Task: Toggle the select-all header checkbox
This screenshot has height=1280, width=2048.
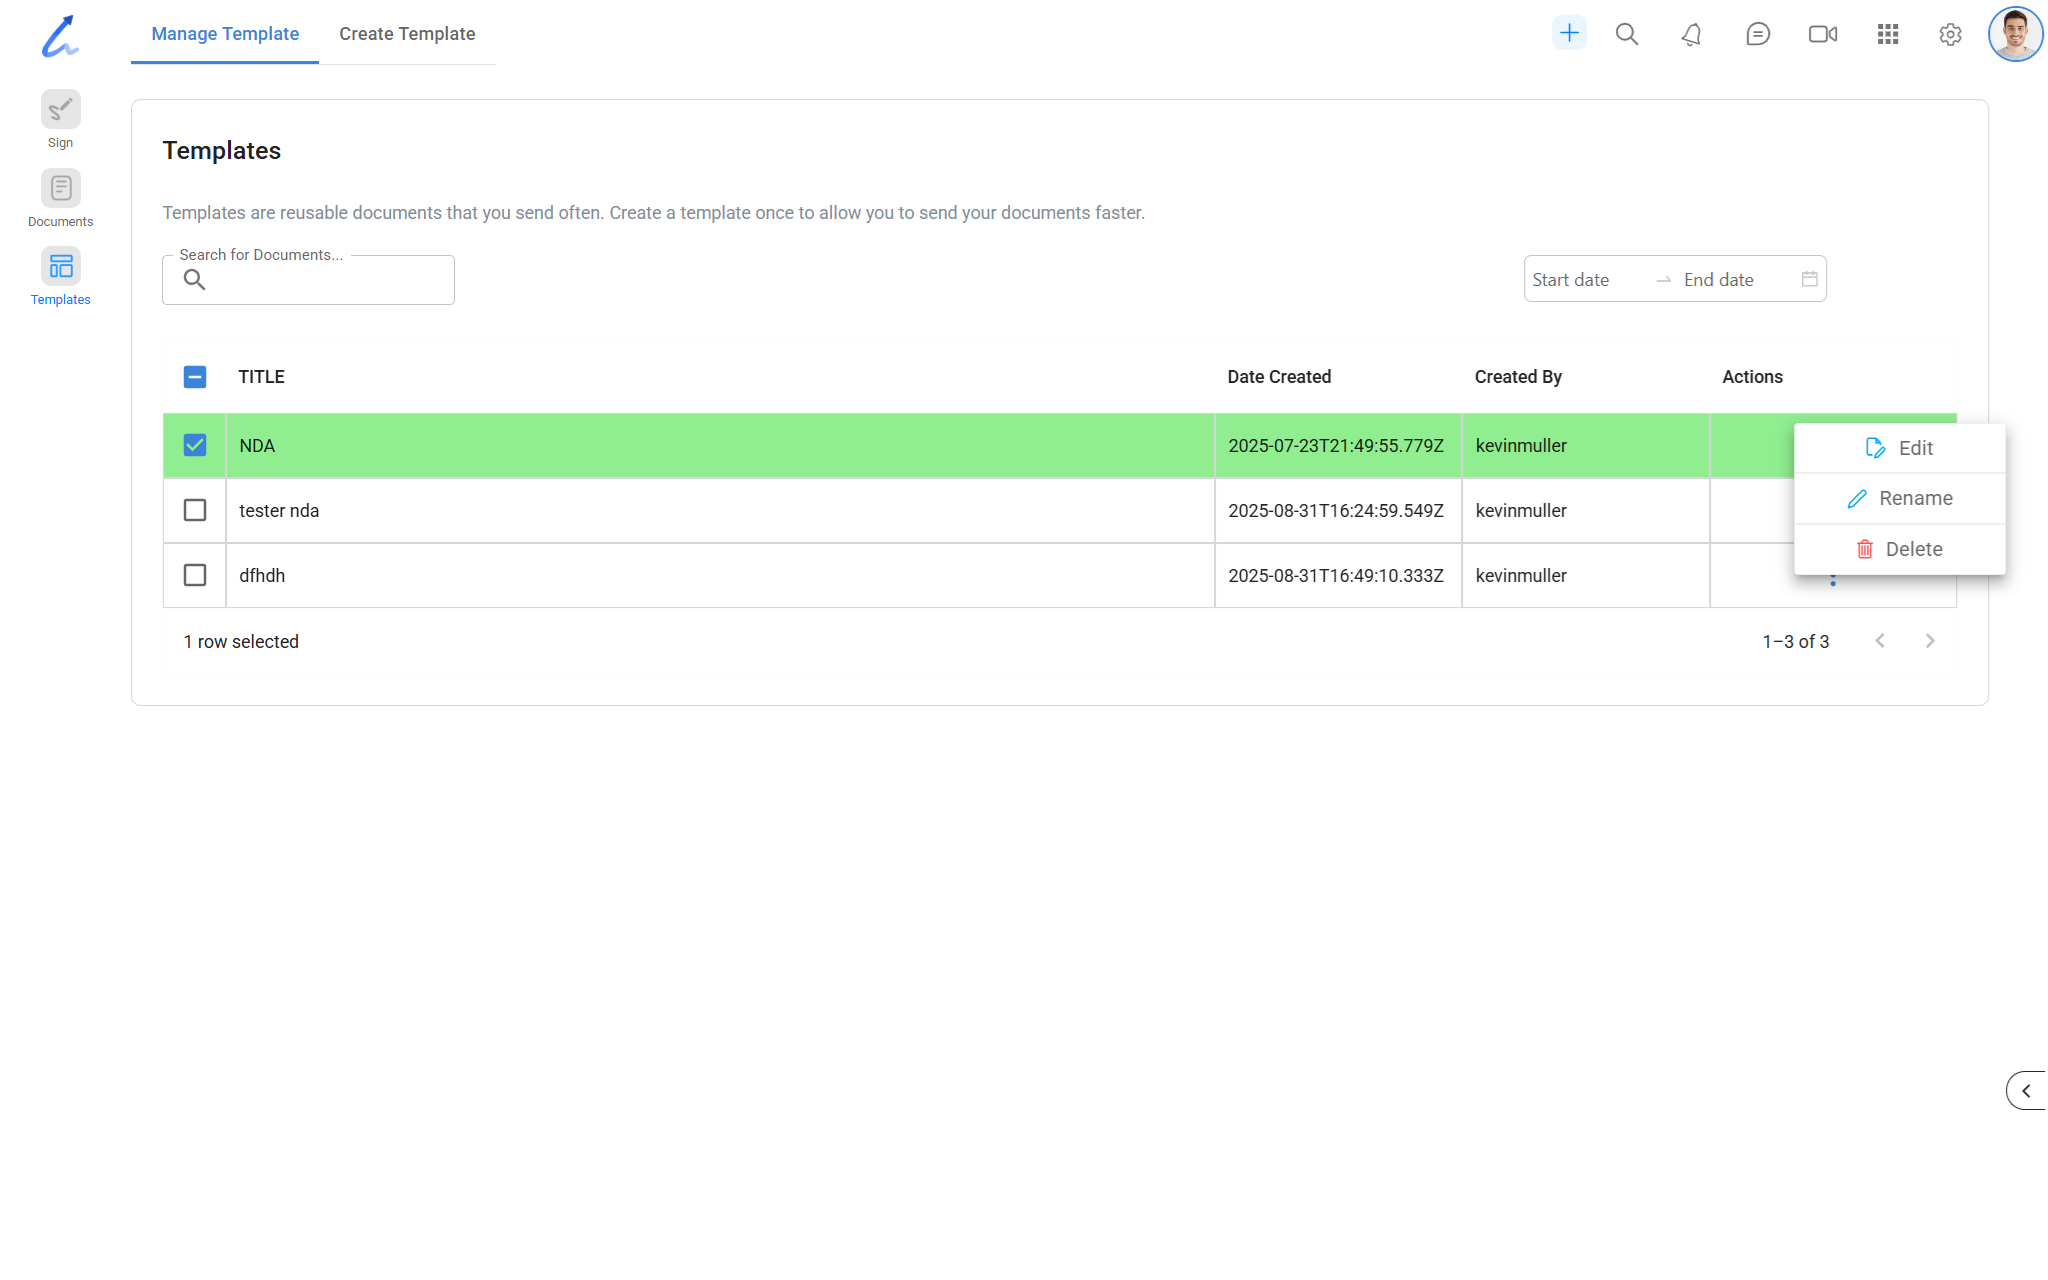Action: pyautogui.click(x=195, y=377)
